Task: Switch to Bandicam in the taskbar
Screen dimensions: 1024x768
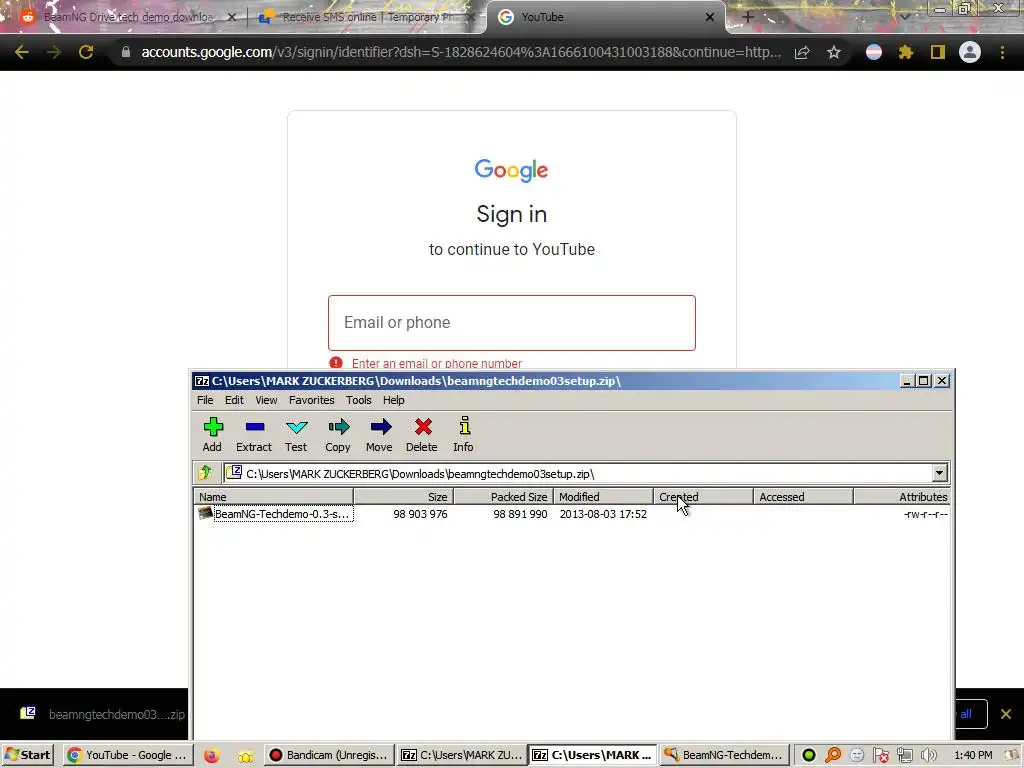Action: (x=330, y=755)
